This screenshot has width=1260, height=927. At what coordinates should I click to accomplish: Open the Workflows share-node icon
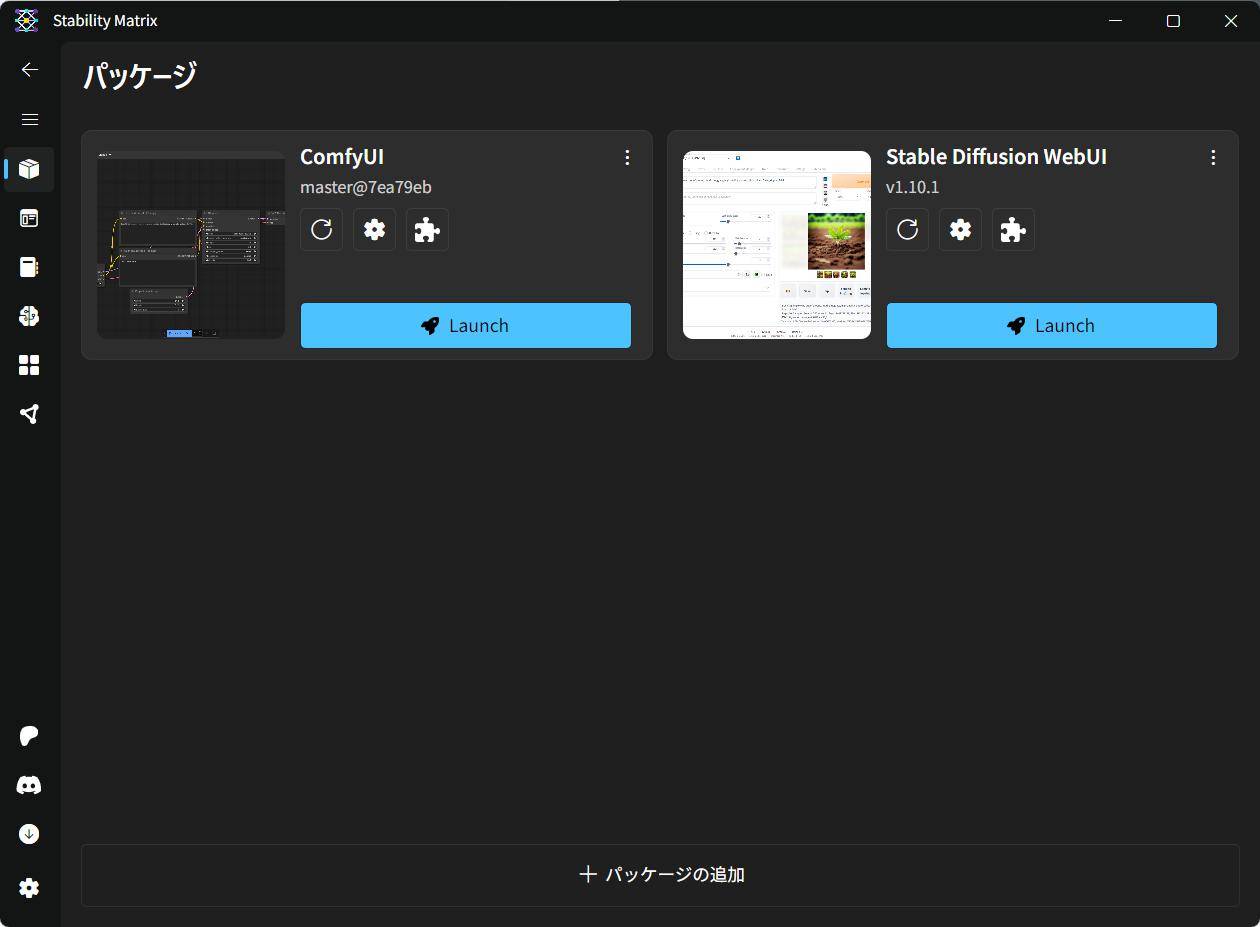point(29,414)
